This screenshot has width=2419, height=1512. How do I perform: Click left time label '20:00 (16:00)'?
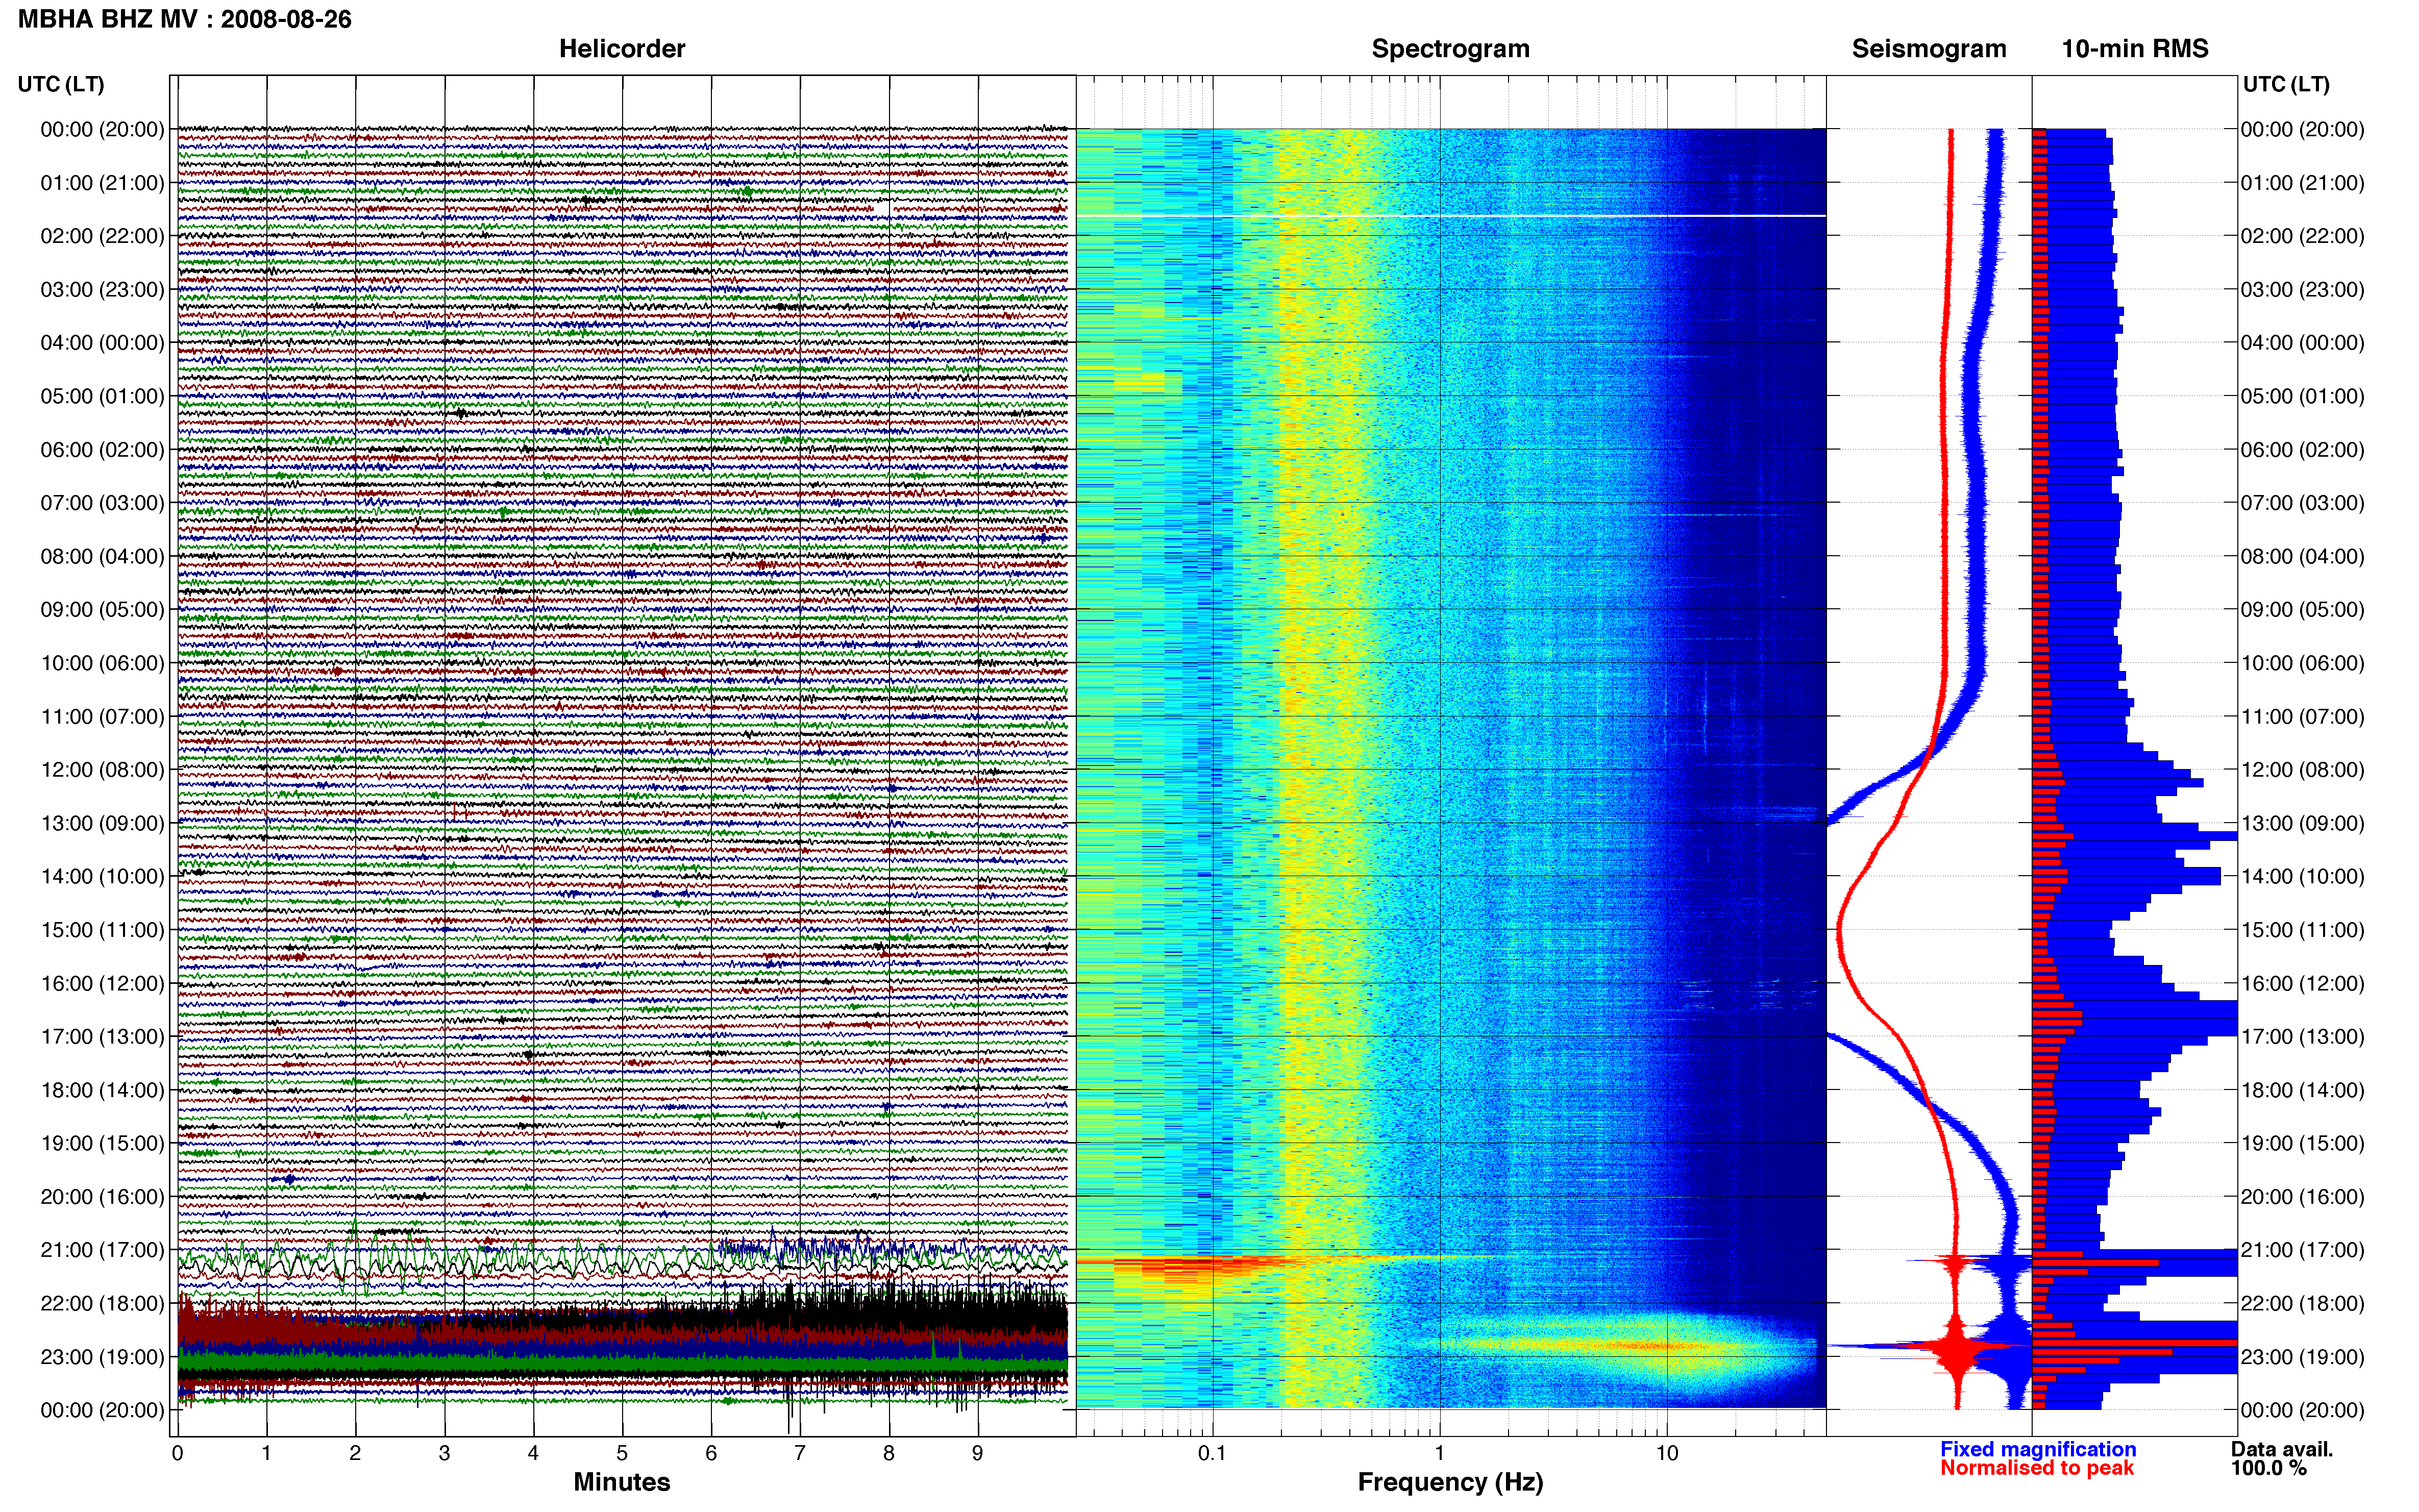(x=102, y=1197)
